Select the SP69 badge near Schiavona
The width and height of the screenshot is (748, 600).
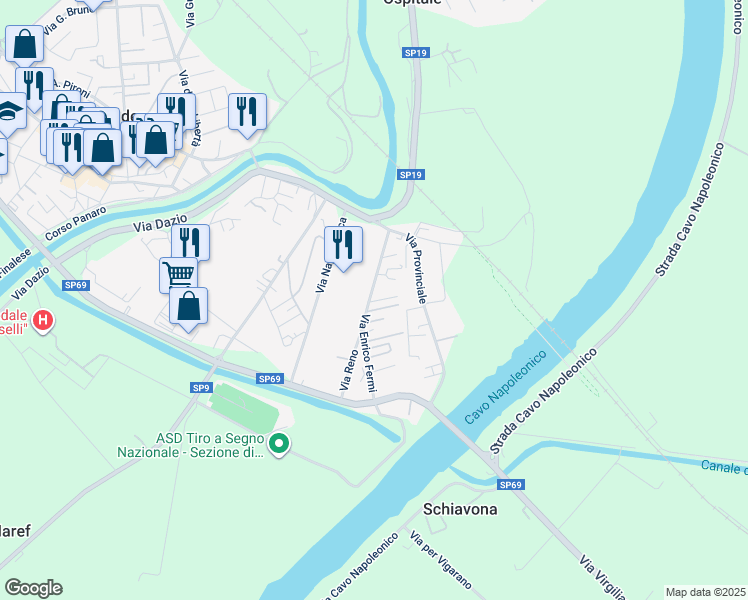[x=510, y=485]
